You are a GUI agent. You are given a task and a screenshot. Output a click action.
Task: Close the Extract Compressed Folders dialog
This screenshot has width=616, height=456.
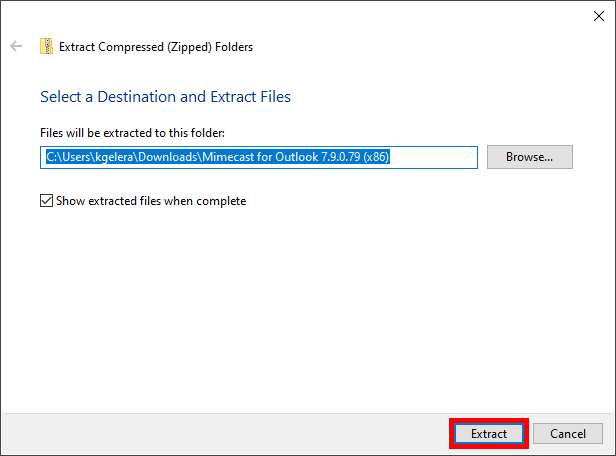pyautogui.click(x=599, y=16)
